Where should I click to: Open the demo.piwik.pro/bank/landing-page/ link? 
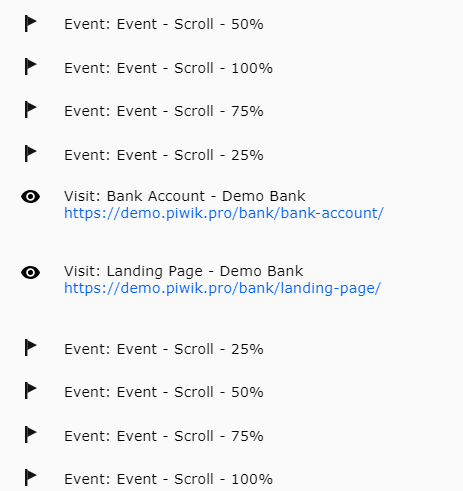tap(222, 289)
